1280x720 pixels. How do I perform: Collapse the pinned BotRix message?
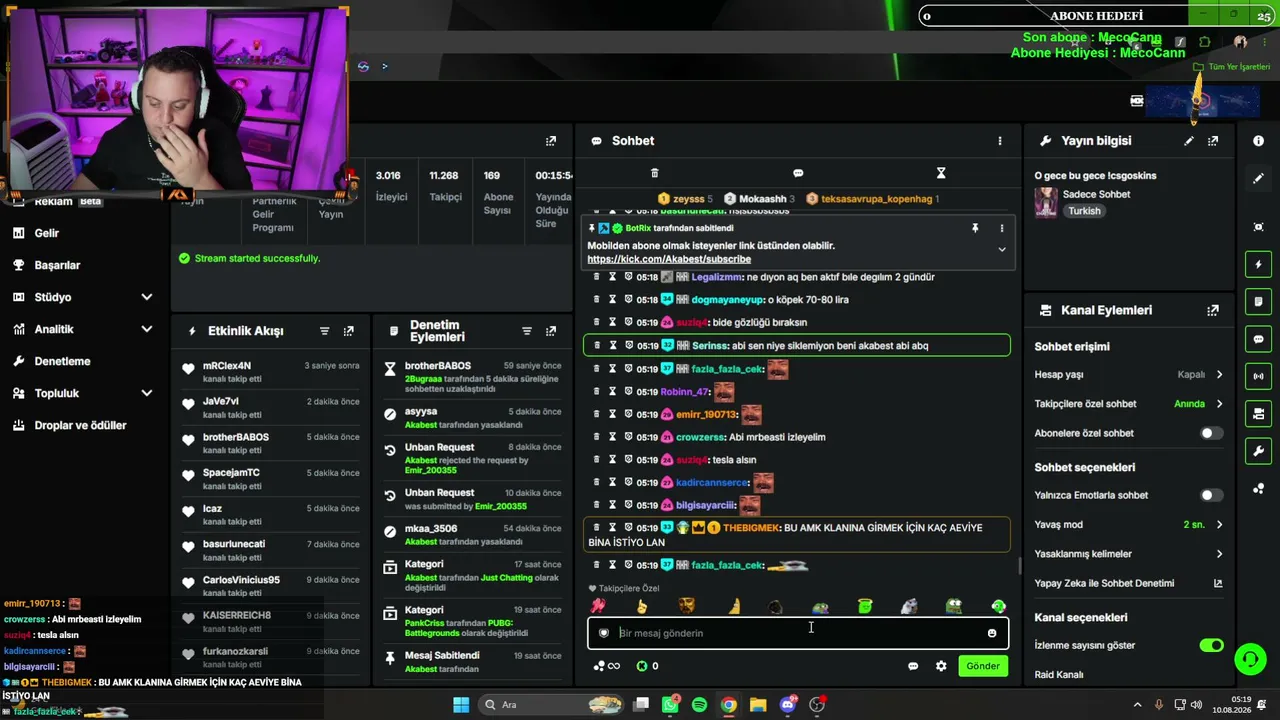[x=1001, y=250]
